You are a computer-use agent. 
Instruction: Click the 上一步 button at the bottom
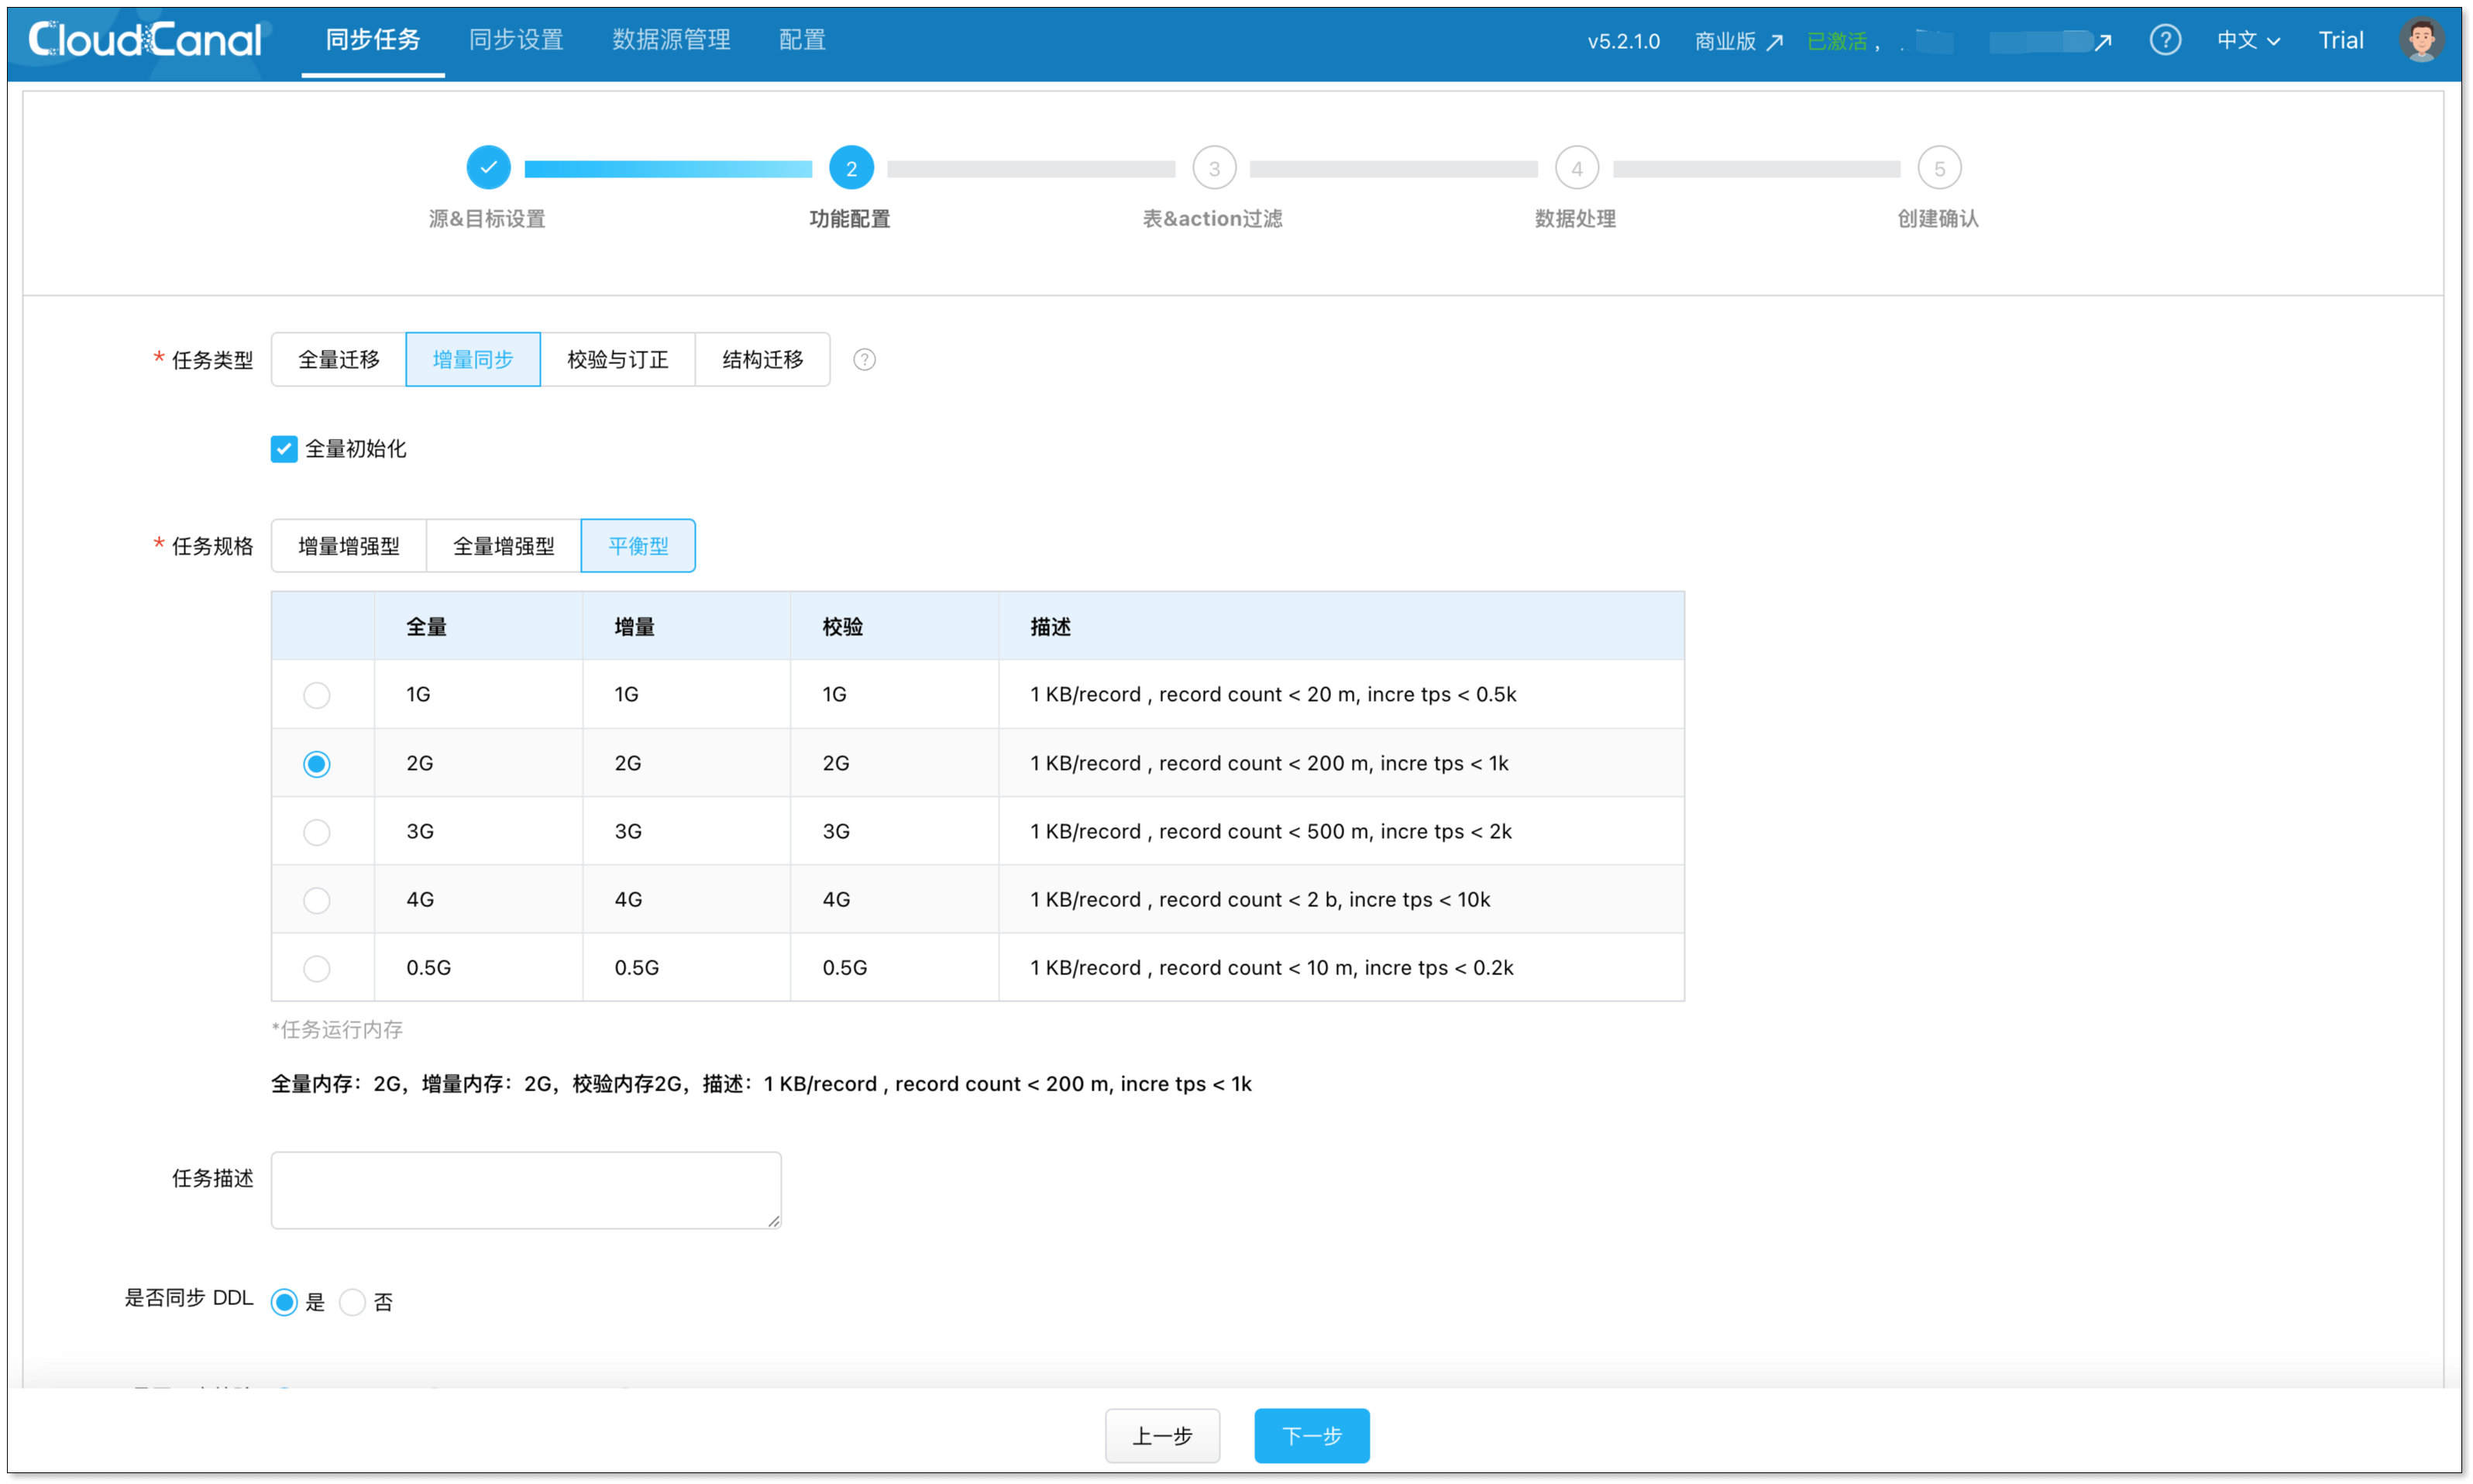click(1162, 1436)
